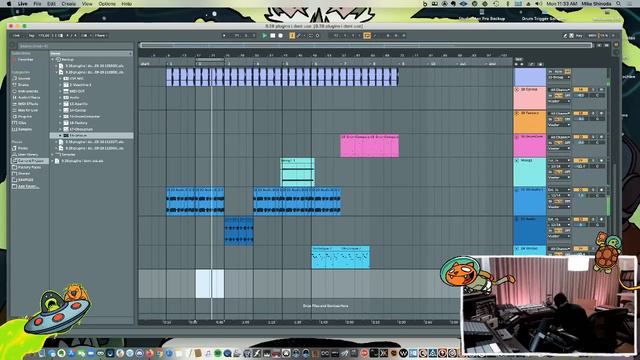Toggle blue audio track activator button
Image resolution: width=640 pixels, height=360 pixels.
(x=580, y=190)
